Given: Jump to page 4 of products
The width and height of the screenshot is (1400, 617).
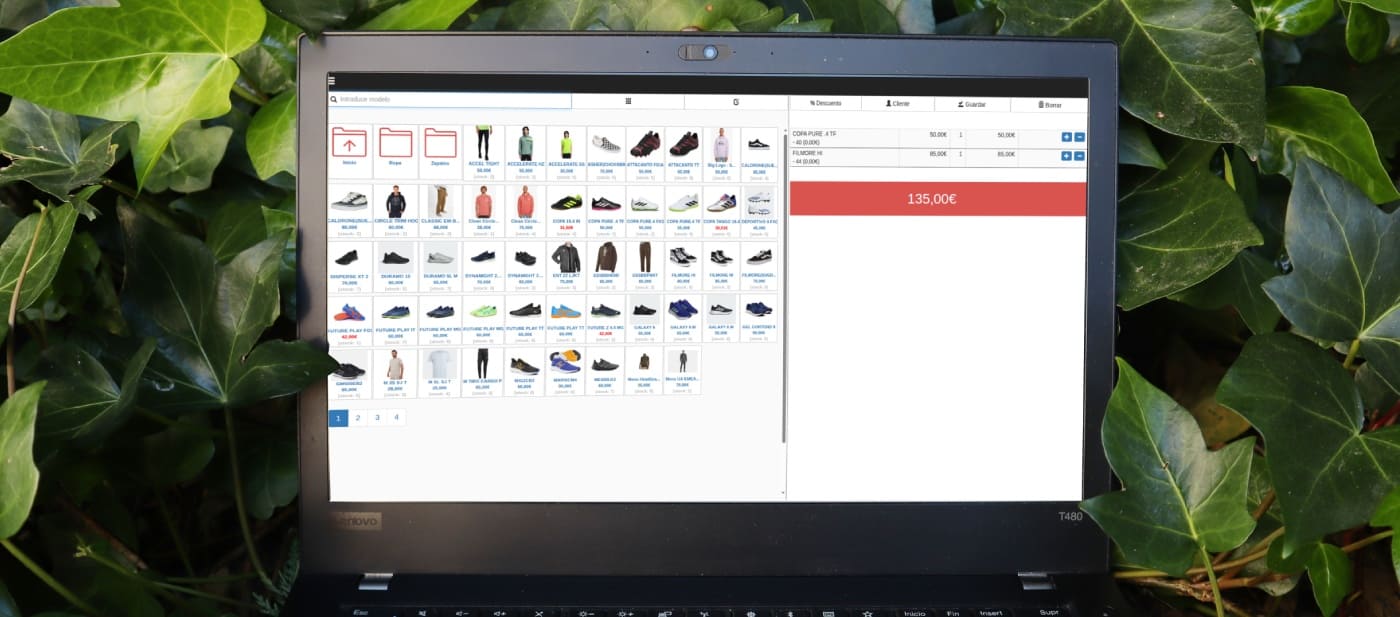Looking at the screenshot, I should [x=396, y=418].
